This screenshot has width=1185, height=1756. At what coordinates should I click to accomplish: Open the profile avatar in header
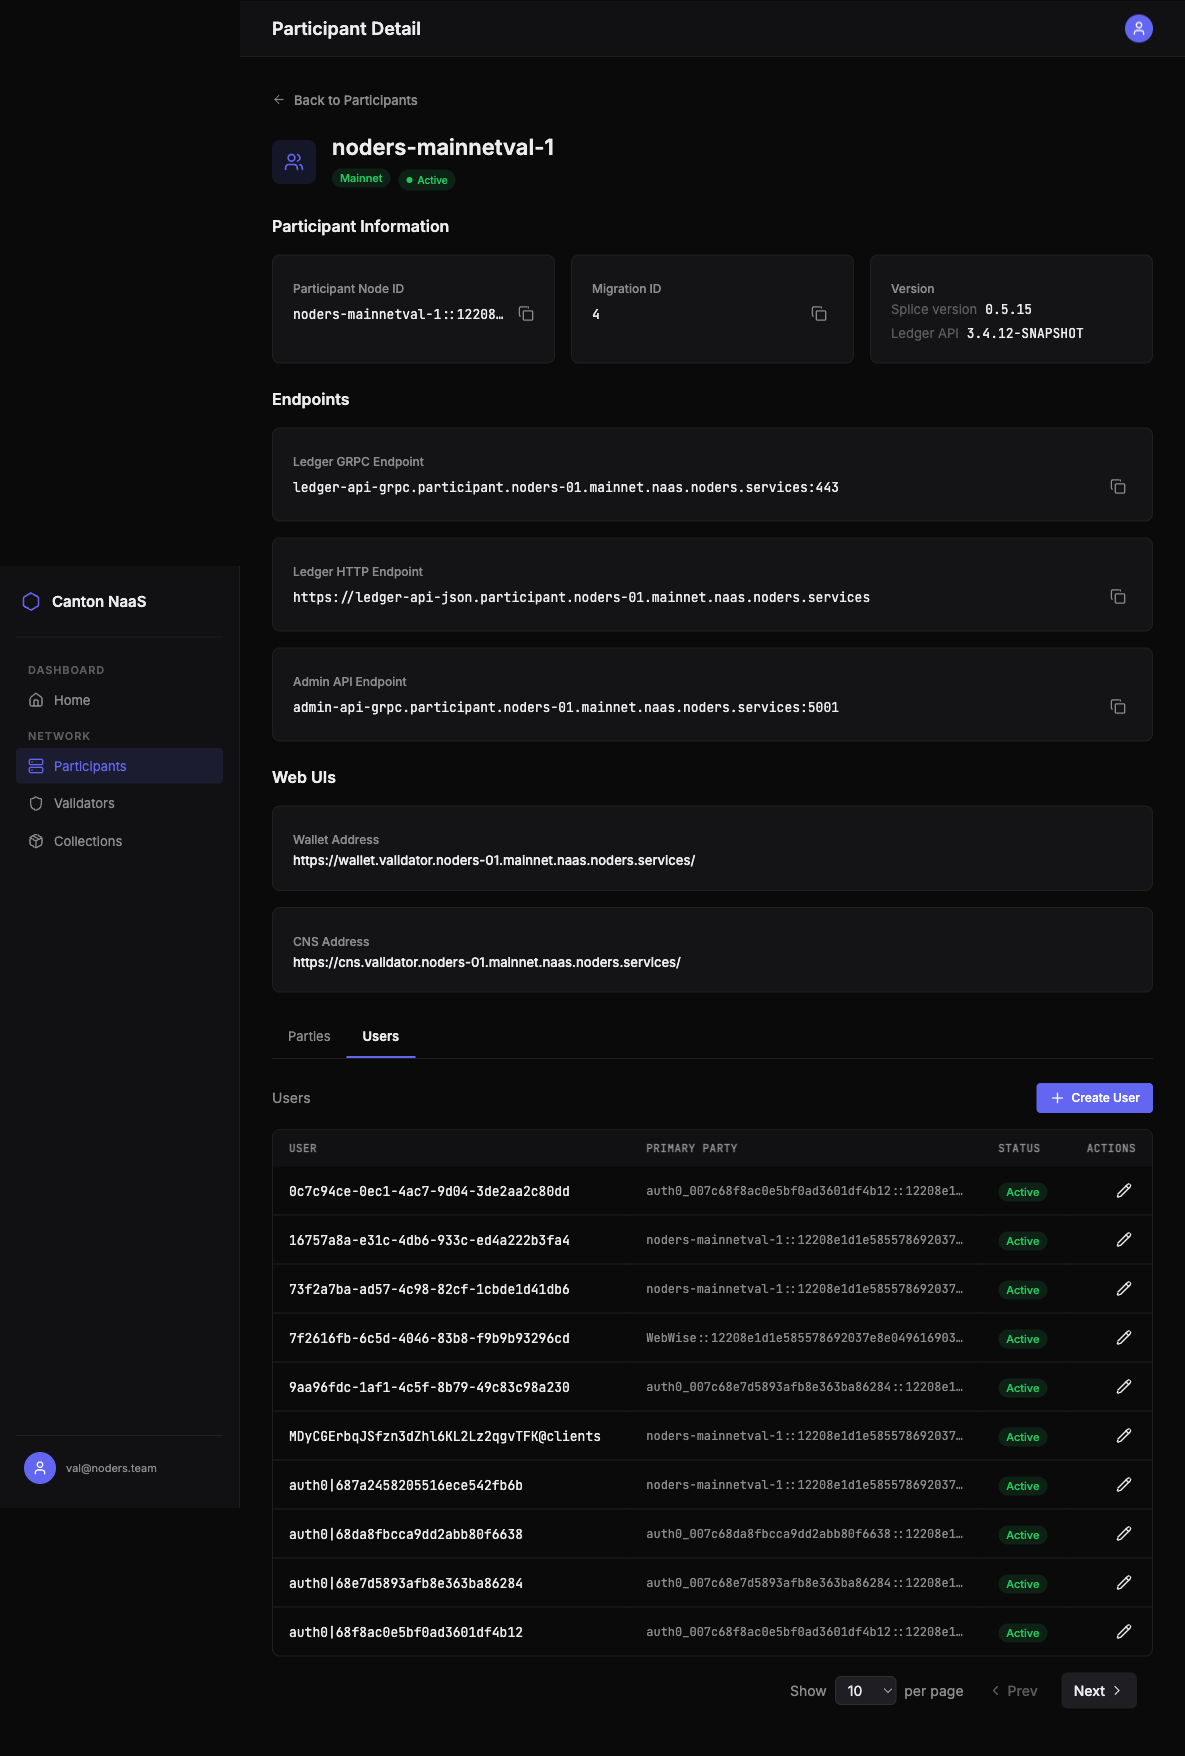[x=1138, y=28]
